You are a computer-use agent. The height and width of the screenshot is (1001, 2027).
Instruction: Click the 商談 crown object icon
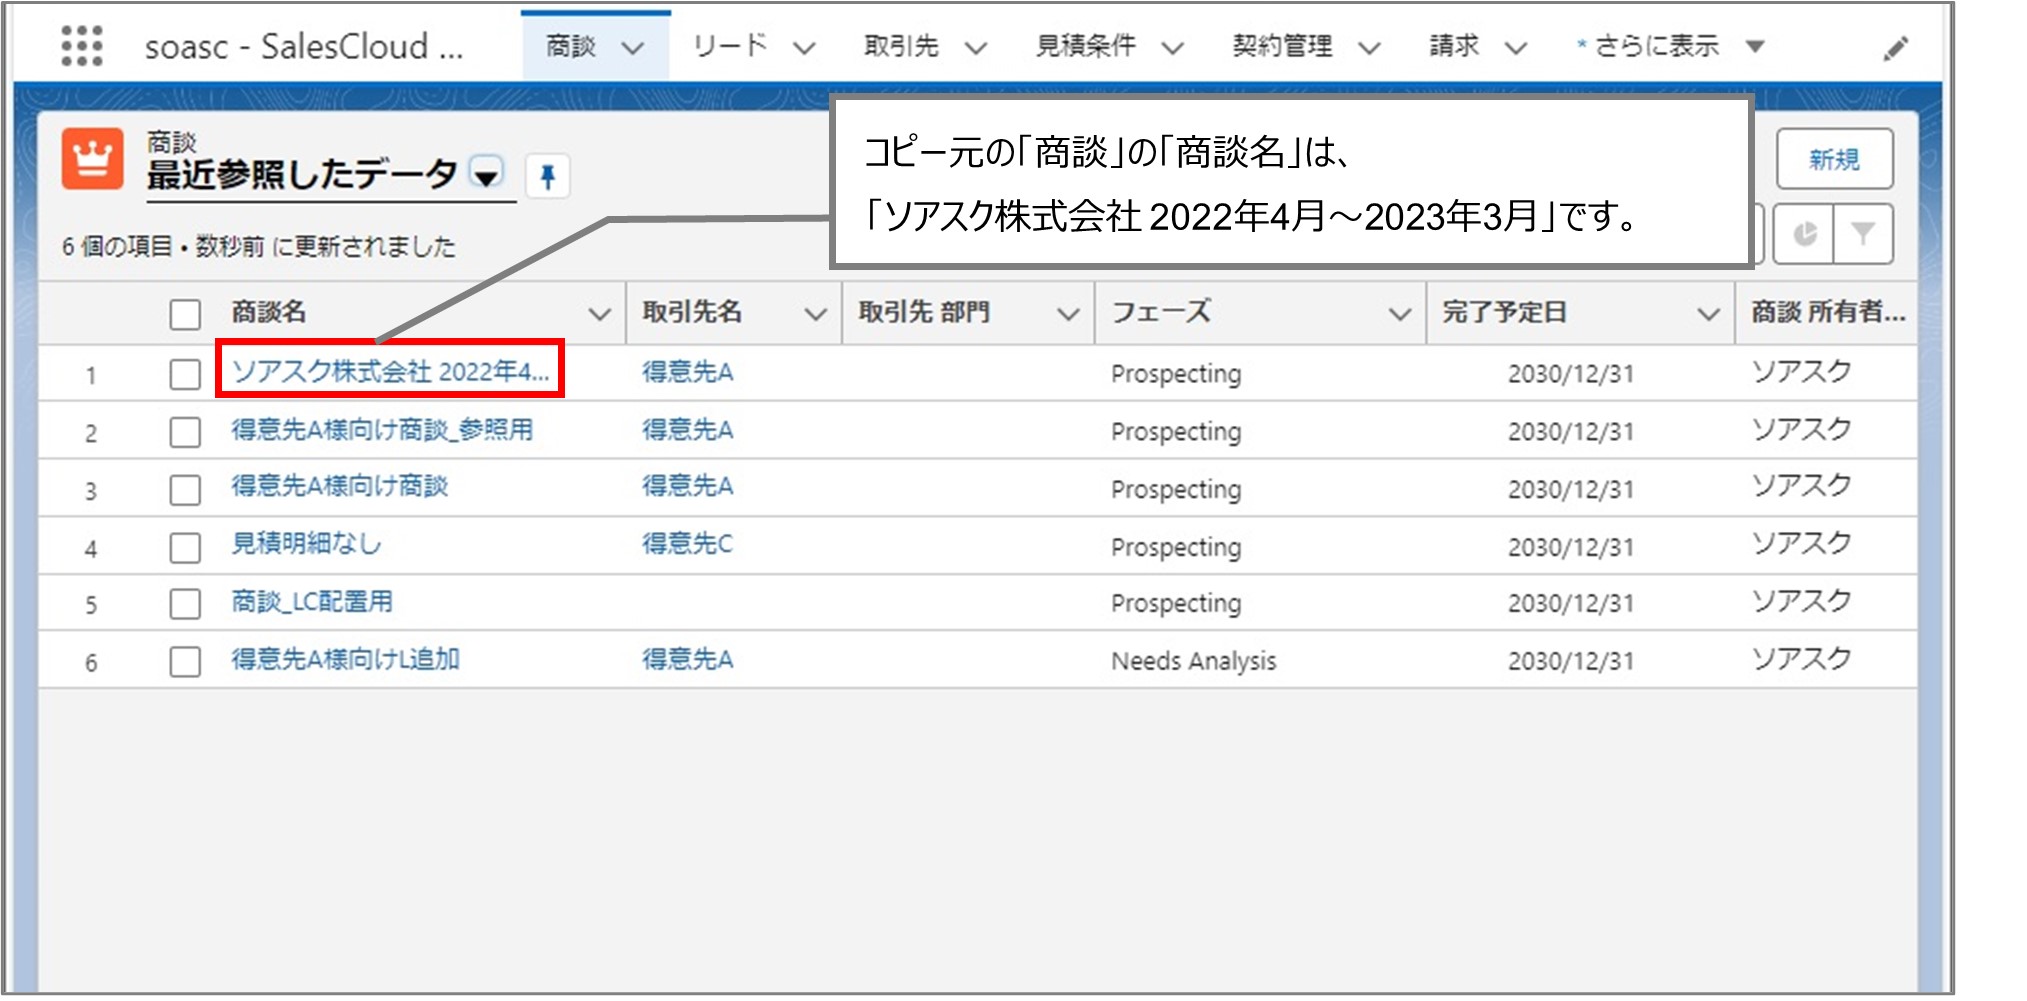pyautogui.click(x=92, y=160)
